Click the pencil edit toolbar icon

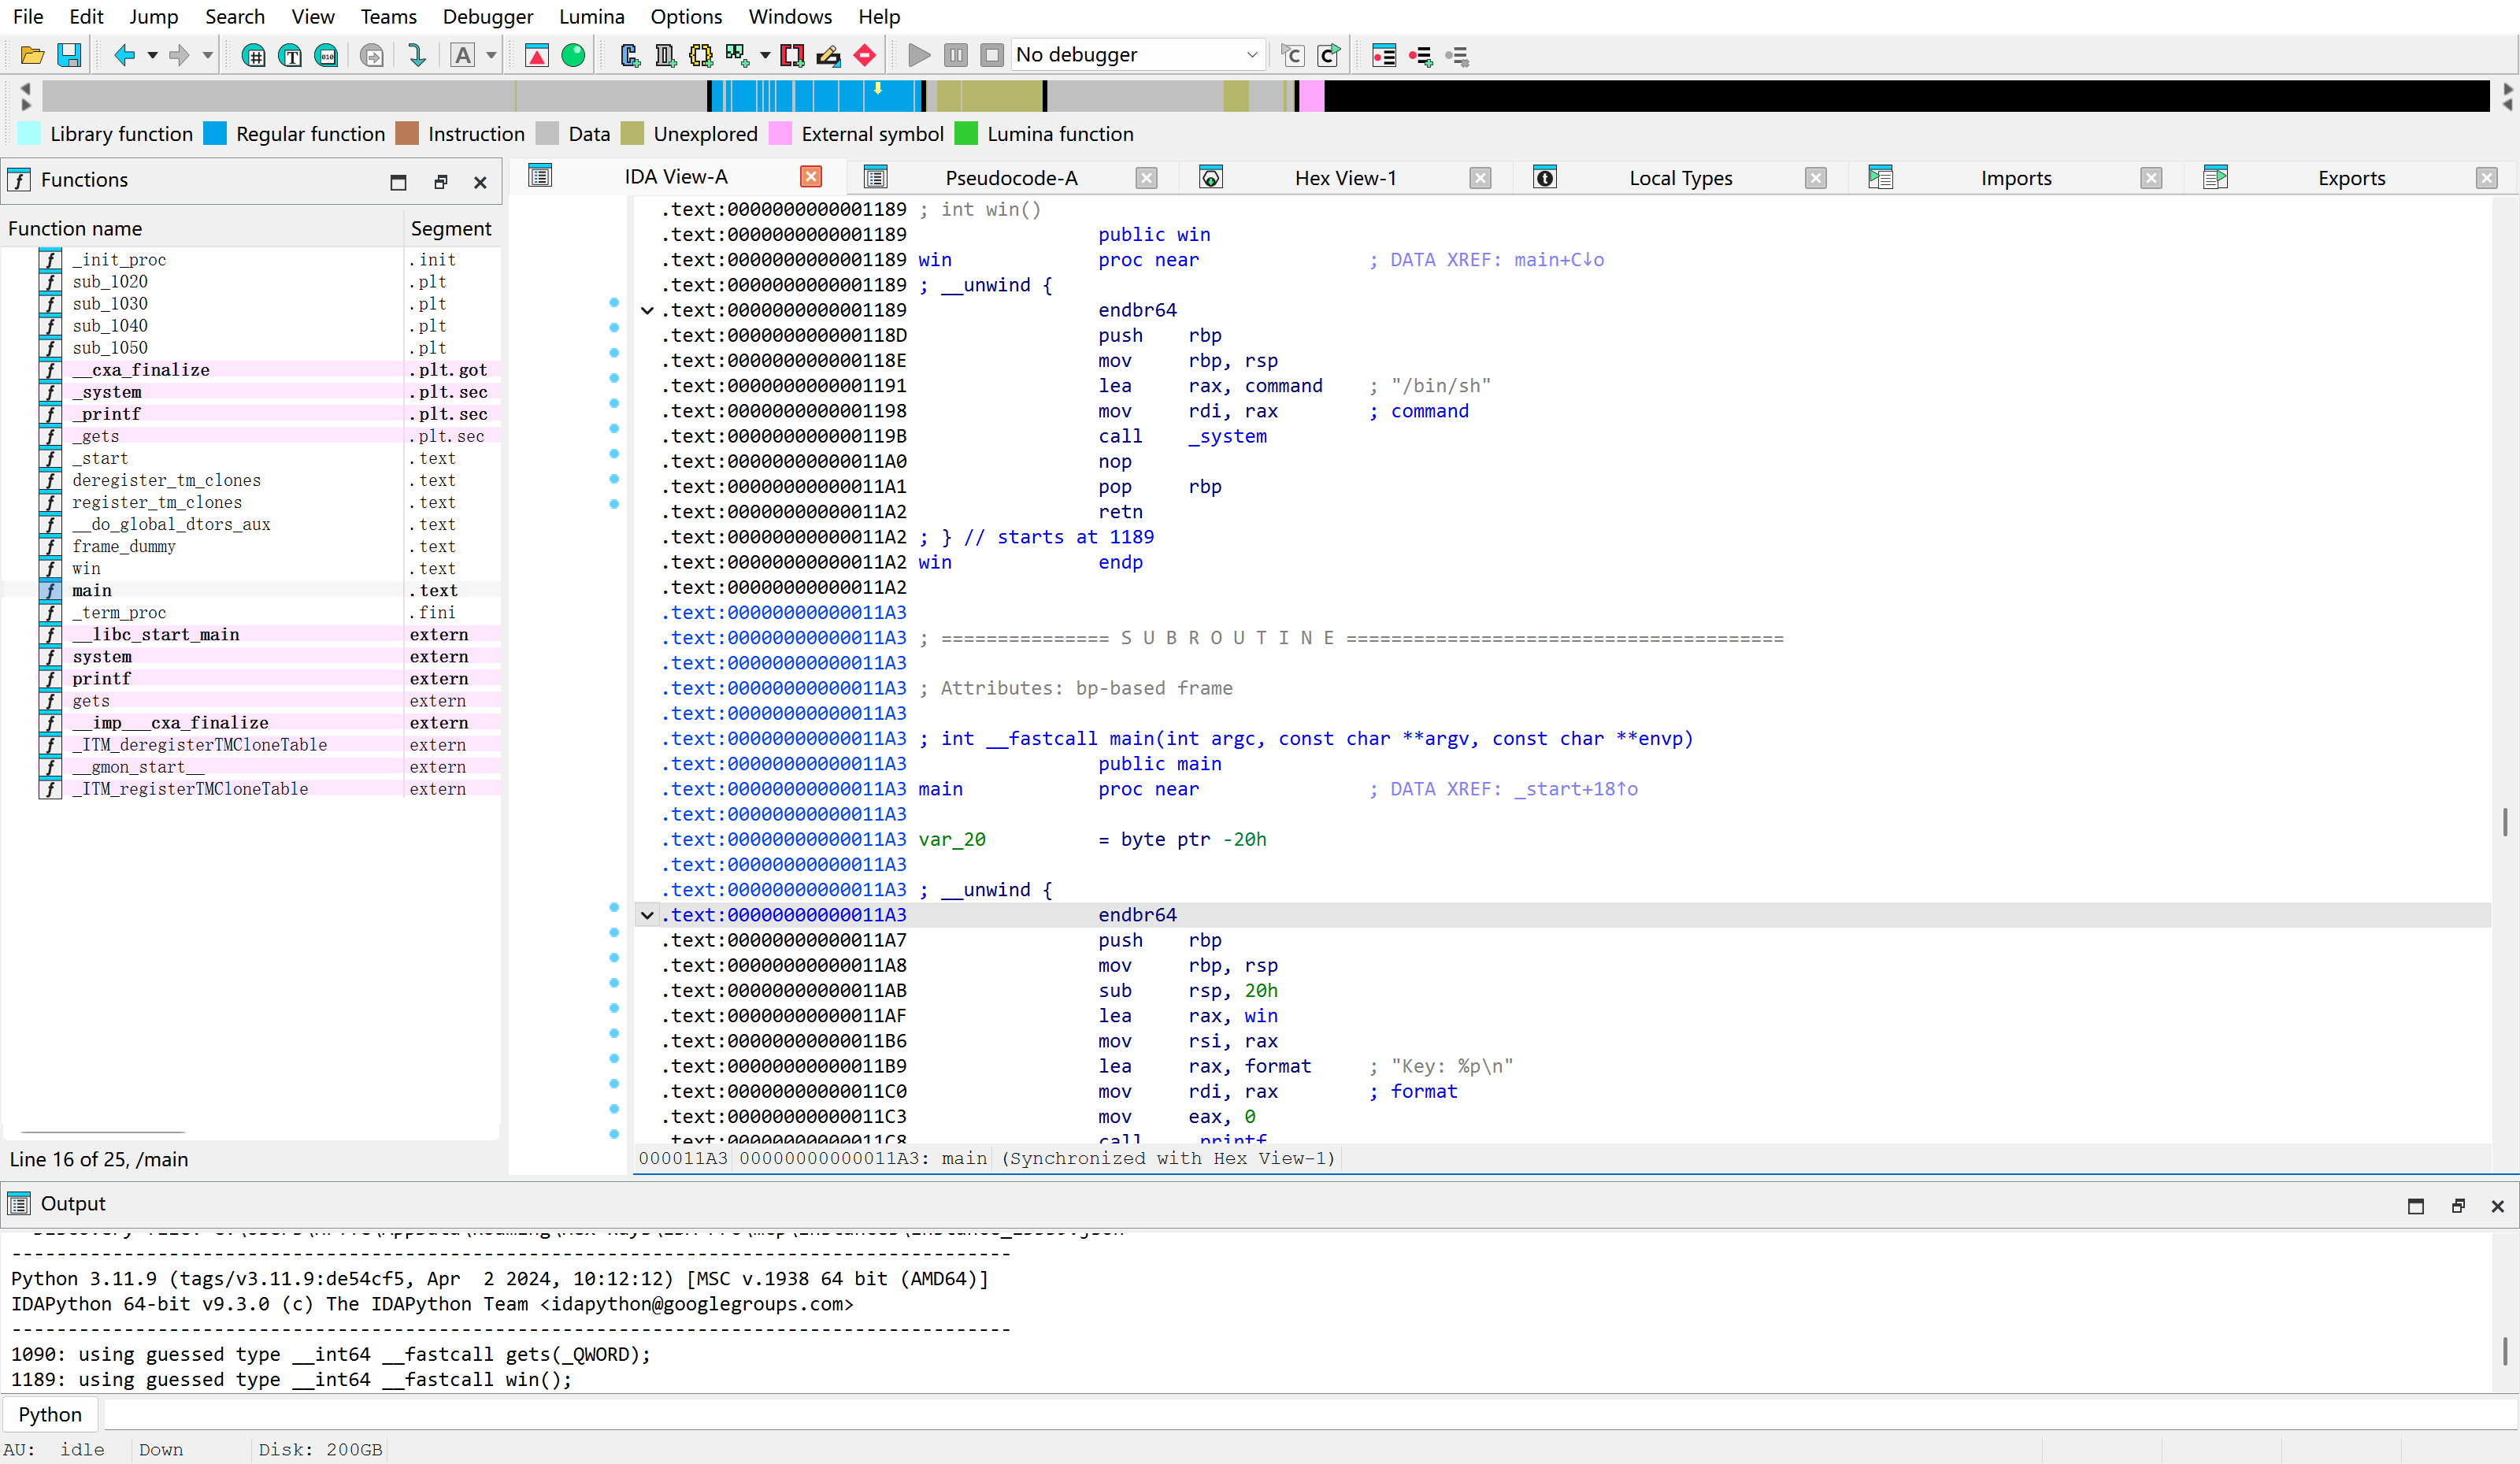pyautogui.click(x=828, y=55)
